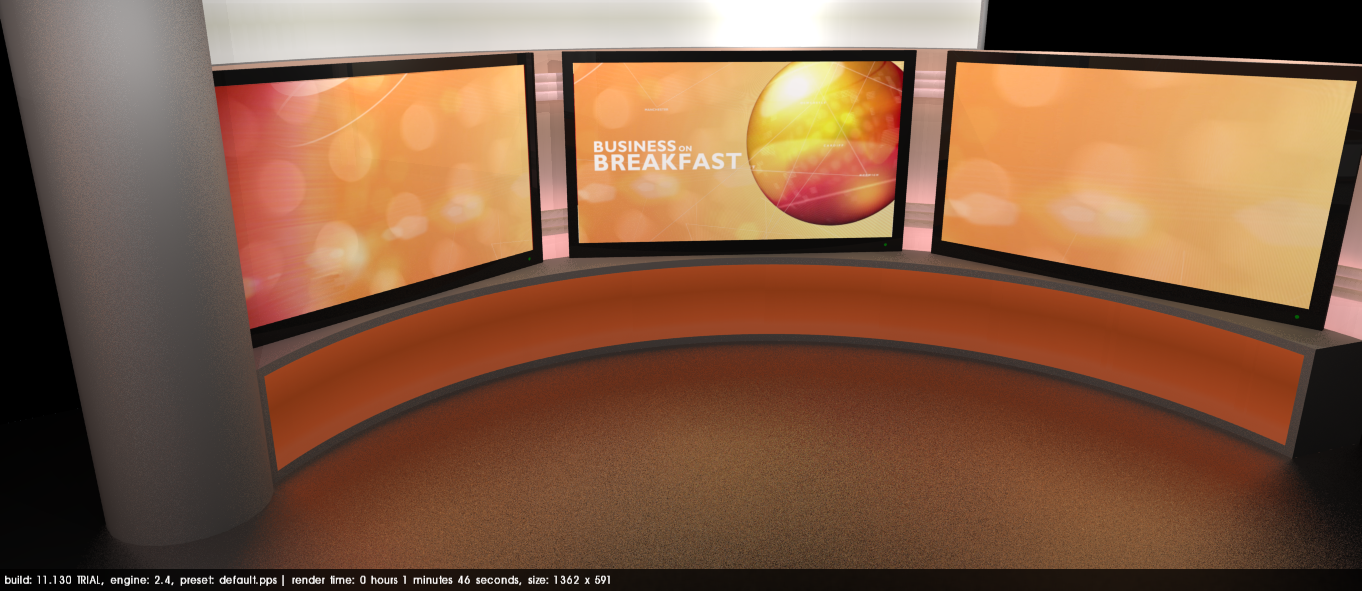Click the green power LED on left monitor

click(x=529, y=258)
